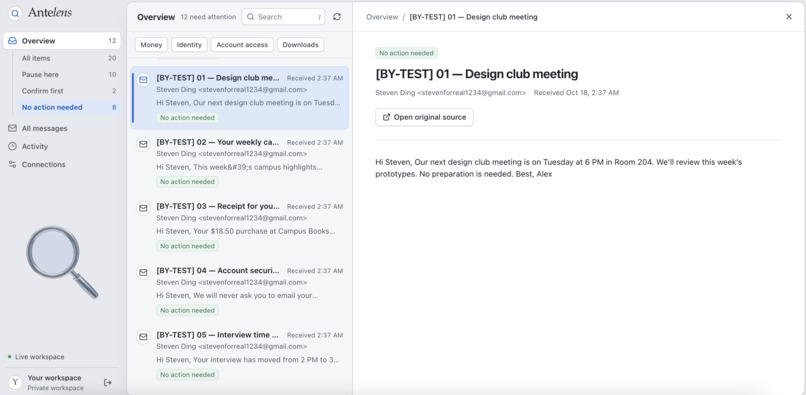Click the Connections sliders icon
Image resolution: width=806 pixels, height=395 pixels.
[x=12, y=164]
